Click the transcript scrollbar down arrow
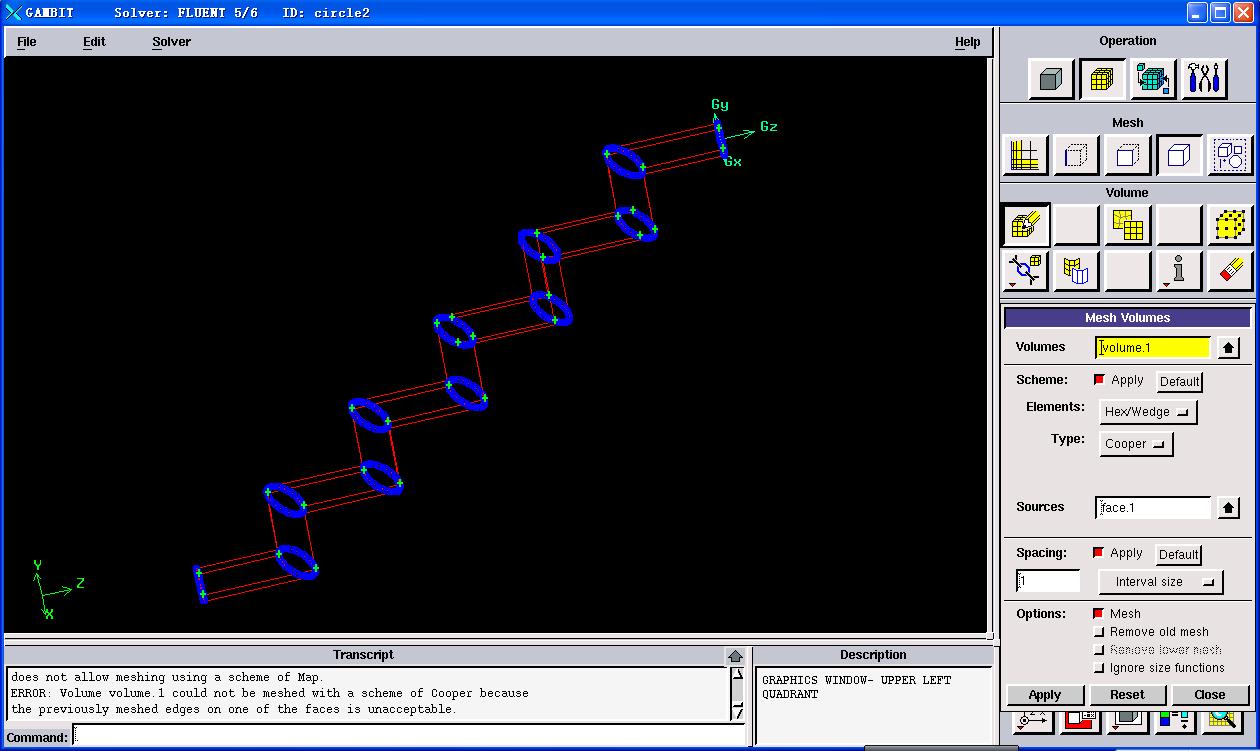This screenshot has height=751, width=1260. (738, 712)
